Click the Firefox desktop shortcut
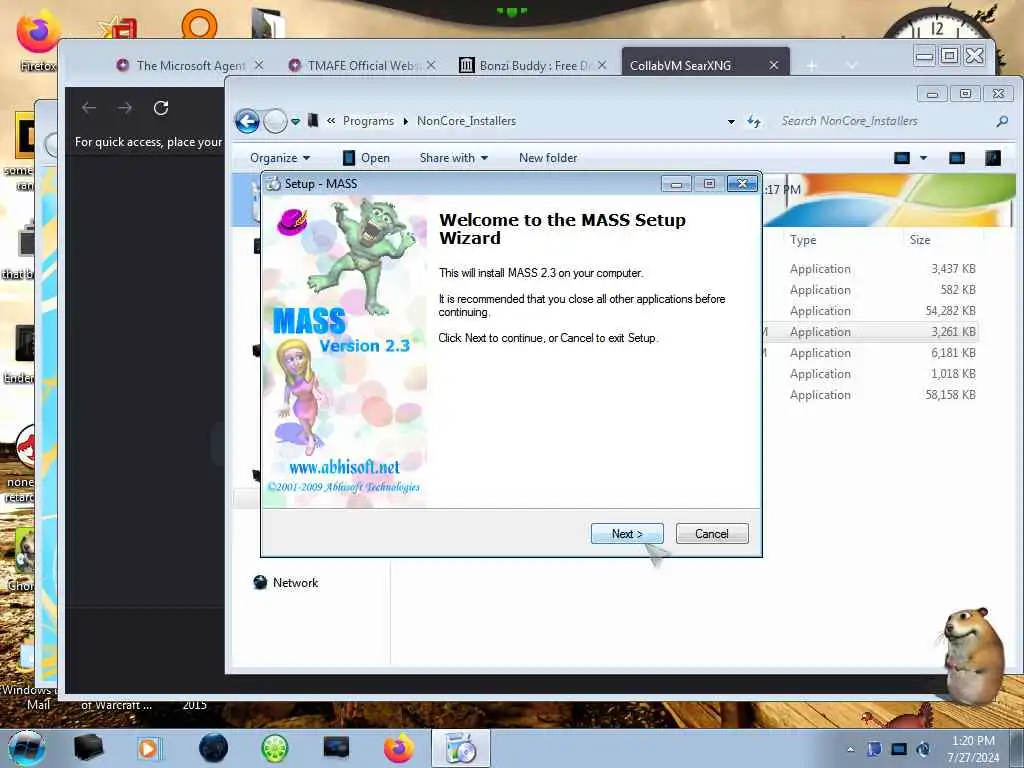The width and height of the screenshot is (1024, 768). point(38,39)
